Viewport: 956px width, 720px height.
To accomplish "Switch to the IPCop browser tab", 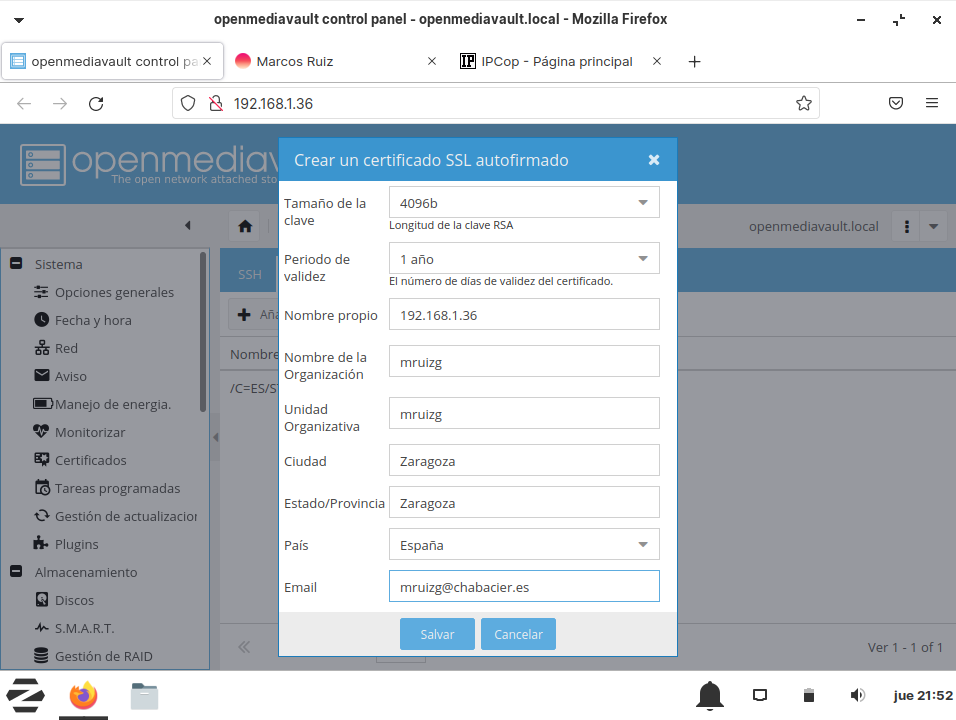I will [556, 61].
